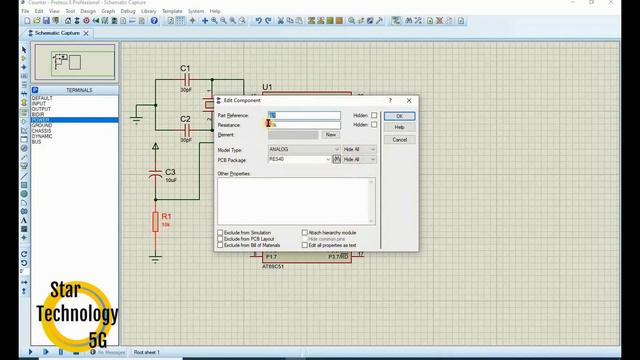This screenshot has height=360, width=640.
Task: Play the simulation
Action: click(x=31, y=352)
